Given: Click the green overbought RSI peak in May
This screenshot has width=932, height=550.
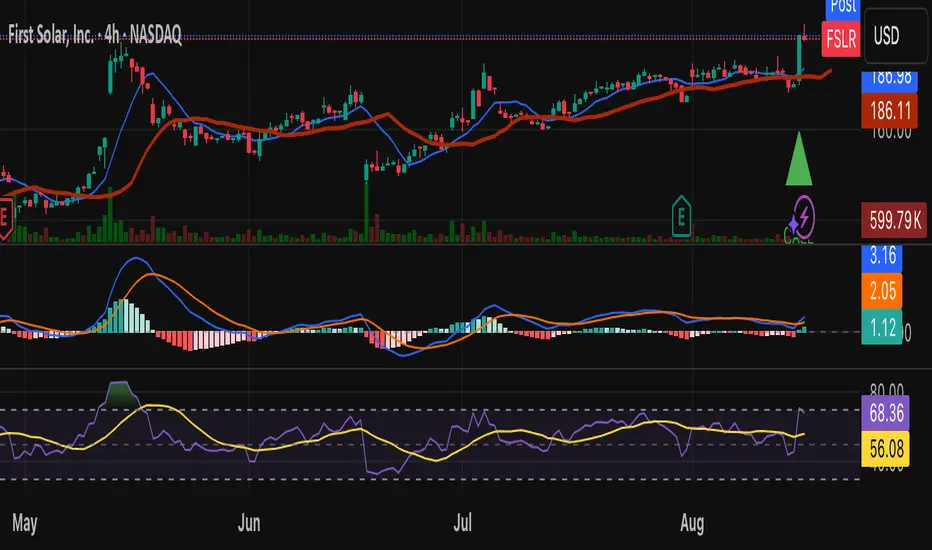Looking at the screenshot, I should point(120,392).
